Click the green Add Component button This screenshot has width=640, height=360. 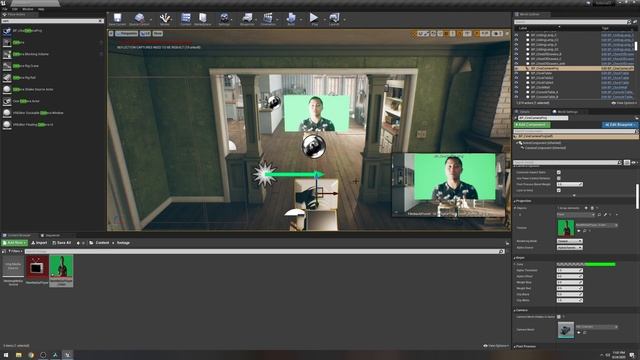click(x=532, y=124)
